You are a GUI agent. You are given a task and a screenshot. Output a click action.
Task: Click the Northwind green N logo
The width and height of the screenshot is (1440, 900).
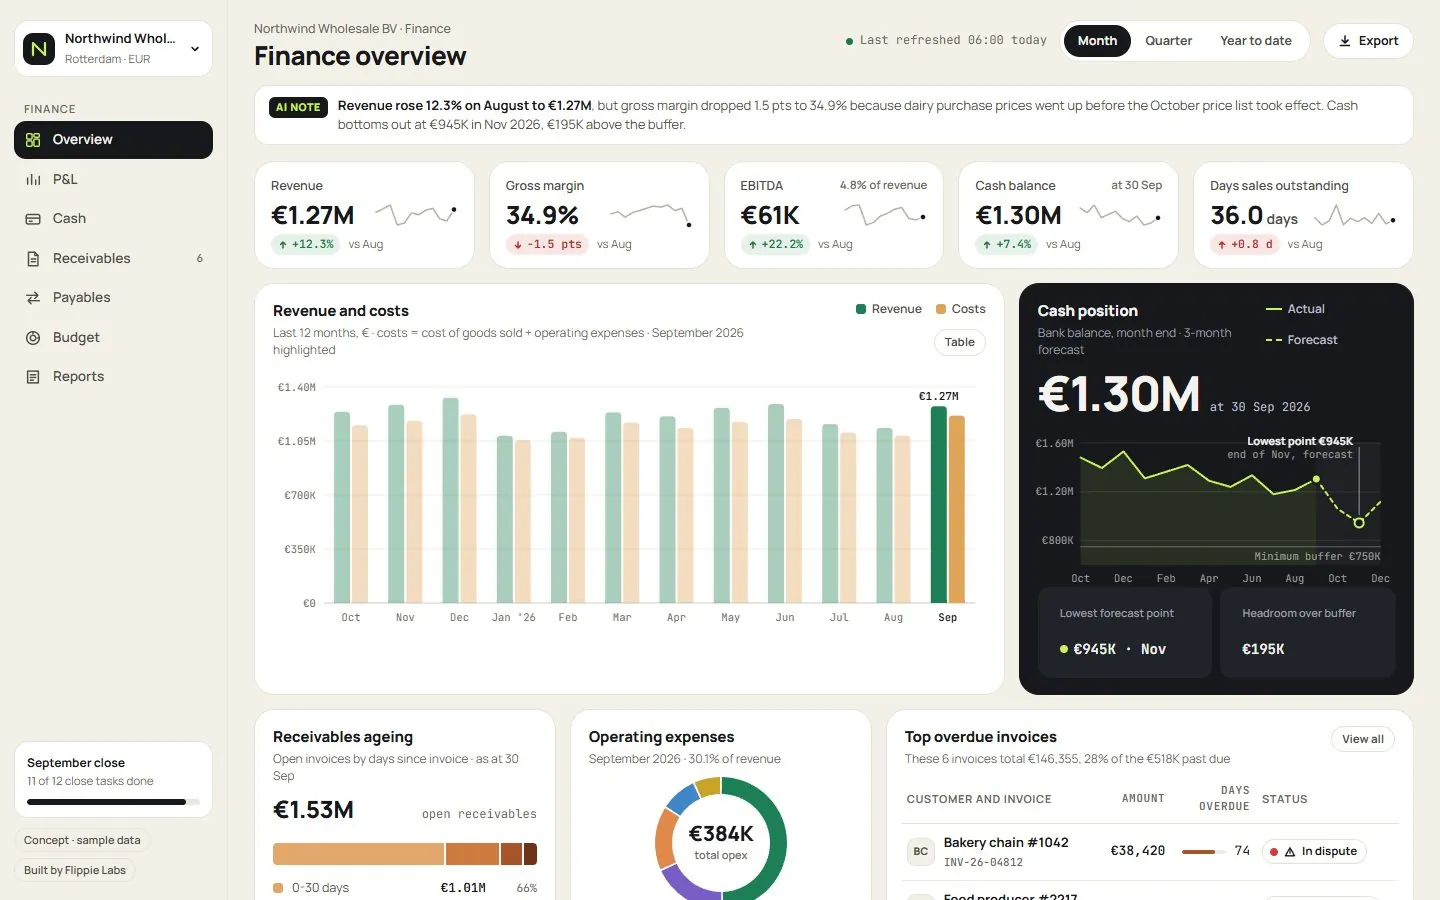pos(39,48)
